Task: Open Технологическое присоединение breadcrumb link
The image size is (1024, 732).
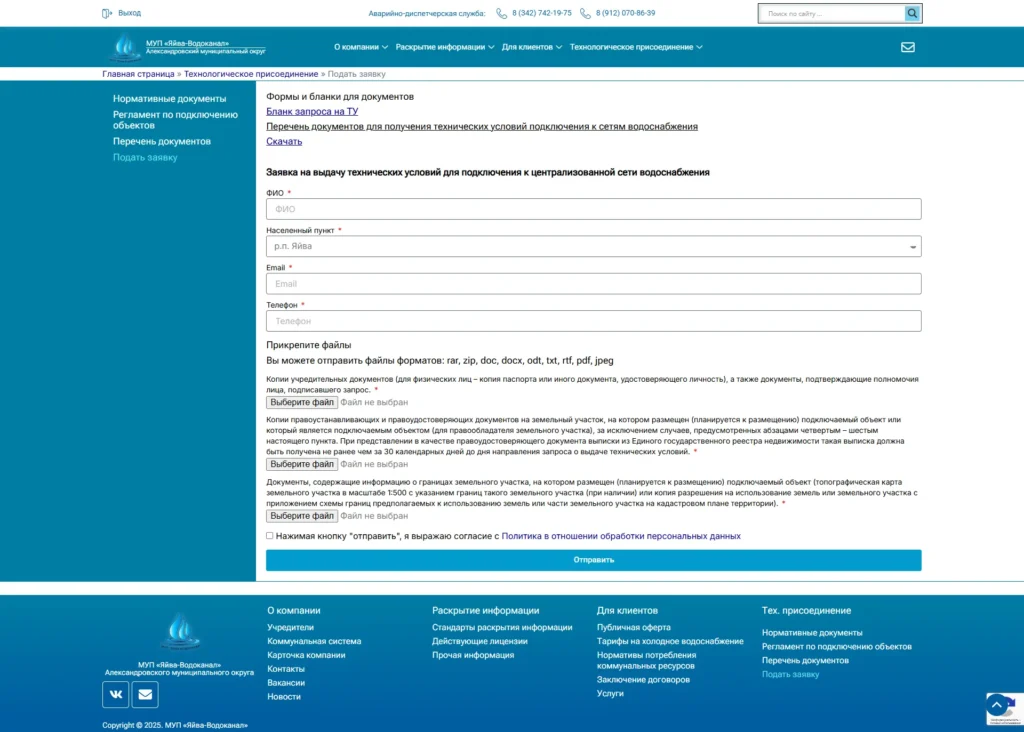Action: tap(251, 74)
